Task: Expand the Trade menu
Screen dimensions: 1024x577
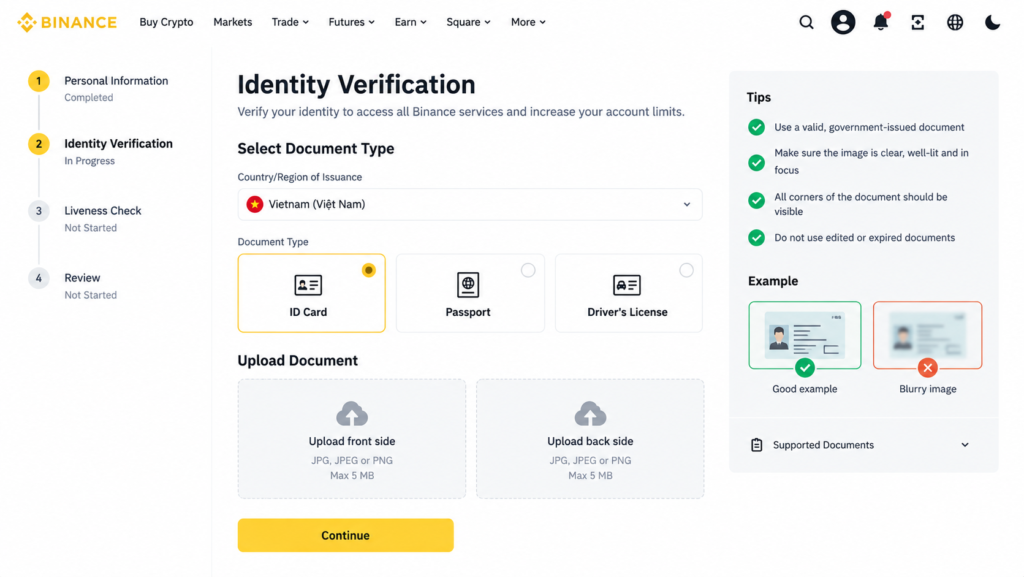Action: (x=290, y=22)
